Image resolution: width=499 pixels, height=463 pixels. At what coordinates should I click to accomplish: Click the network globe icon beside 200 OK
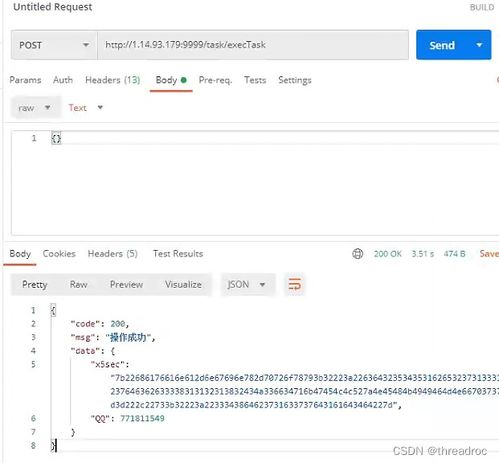pos(358,254)
